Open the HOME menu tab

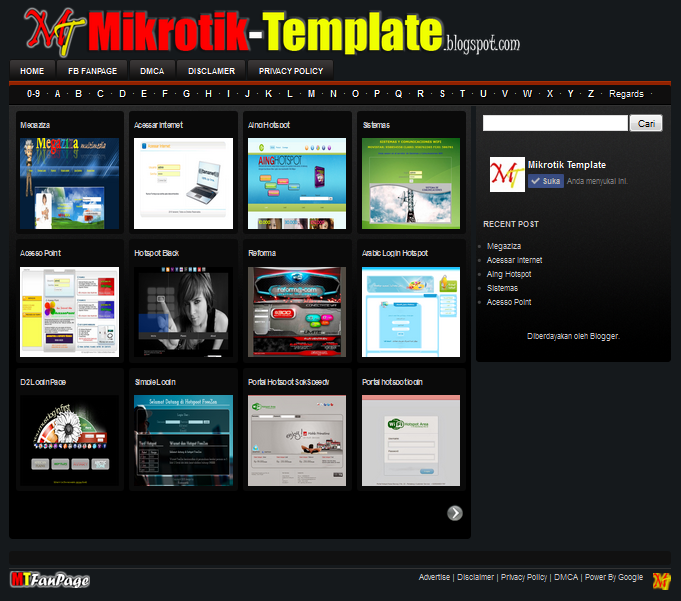tap(32, 71)
